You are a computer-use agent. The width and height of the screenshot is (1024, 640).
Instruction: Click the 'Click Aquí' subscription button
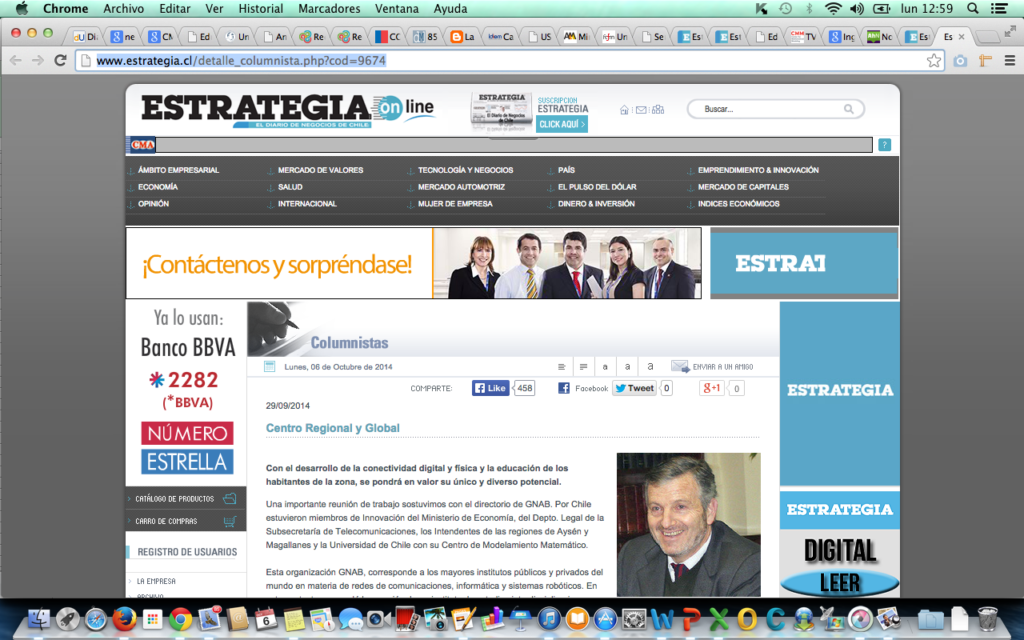[x=562, y=124]
